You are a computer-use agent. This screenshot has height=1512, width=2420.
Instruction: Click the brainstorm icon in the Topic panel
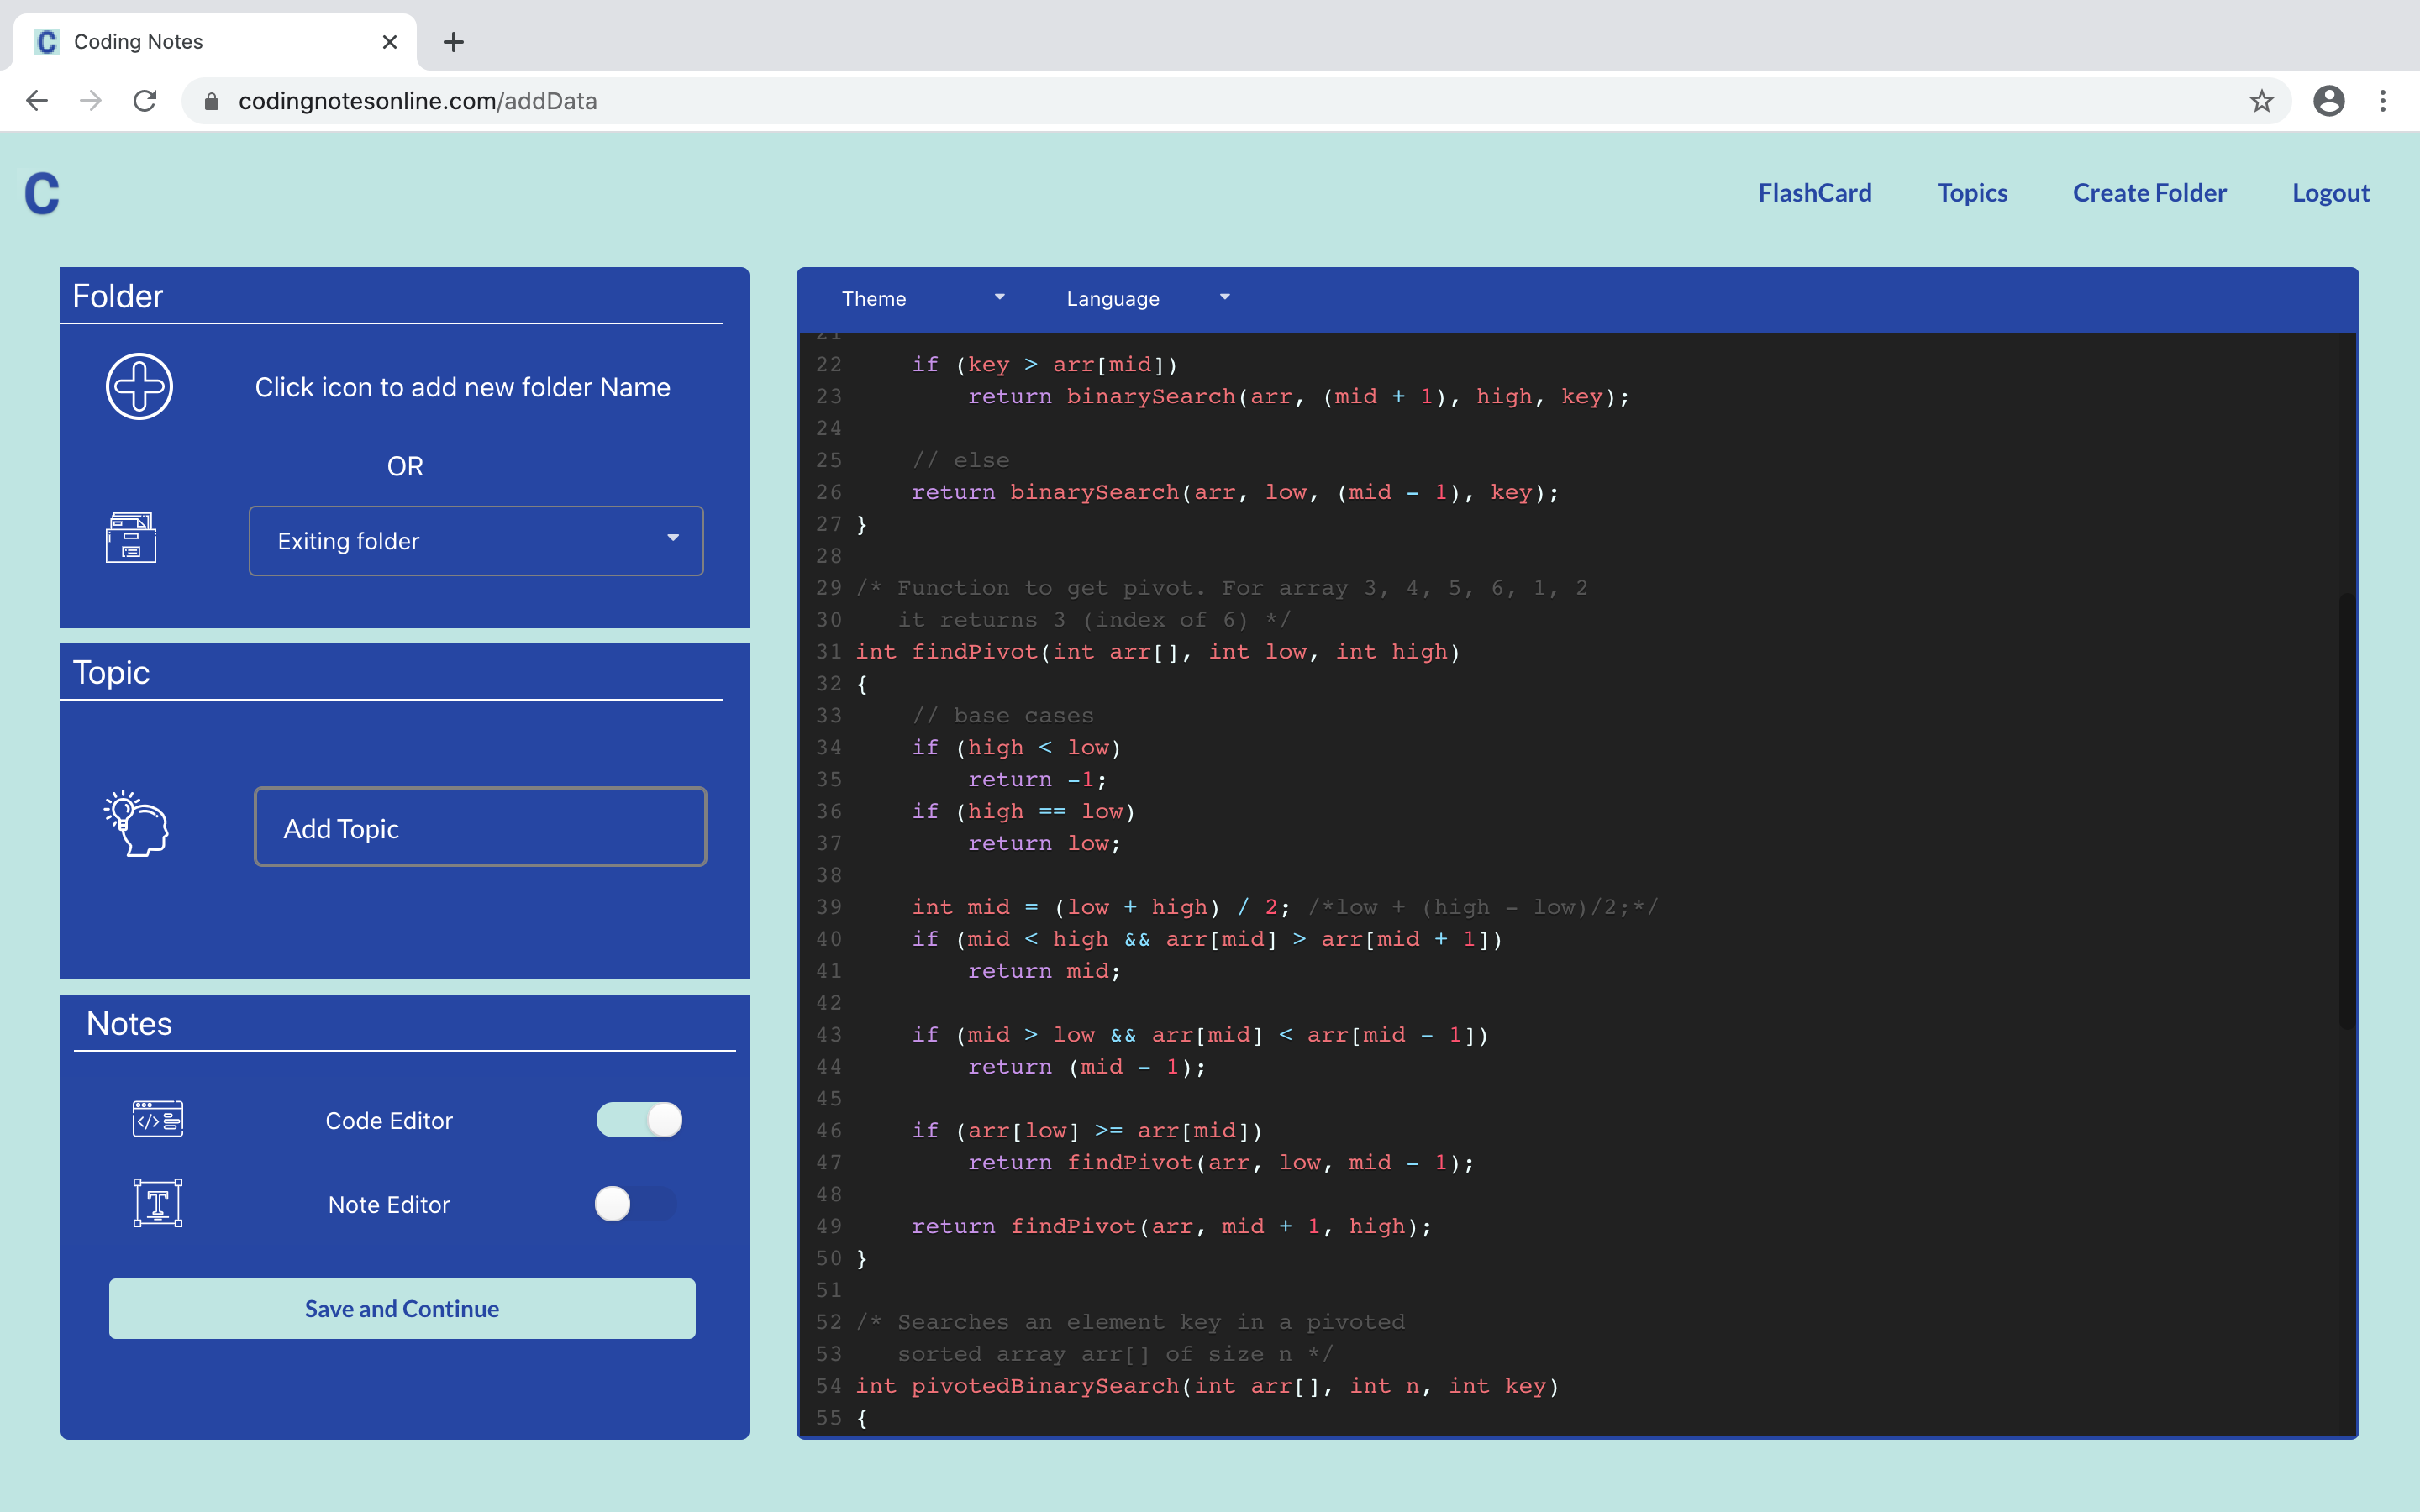pos(135,824)
